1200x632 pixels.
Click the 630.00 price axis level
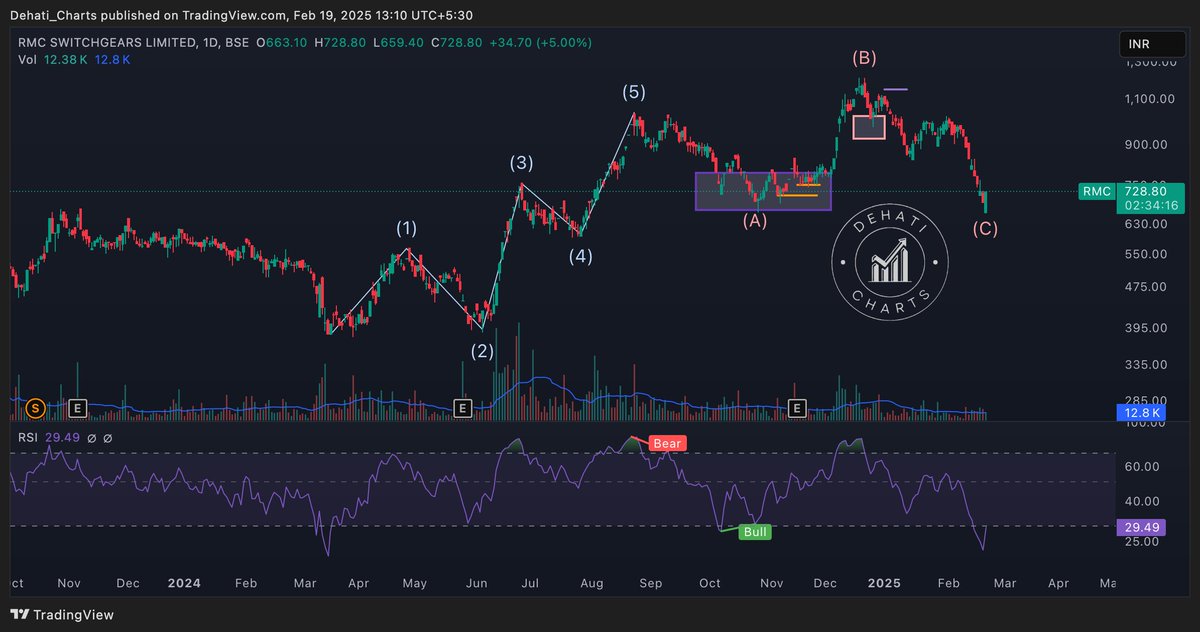(x=1145, y=224)
